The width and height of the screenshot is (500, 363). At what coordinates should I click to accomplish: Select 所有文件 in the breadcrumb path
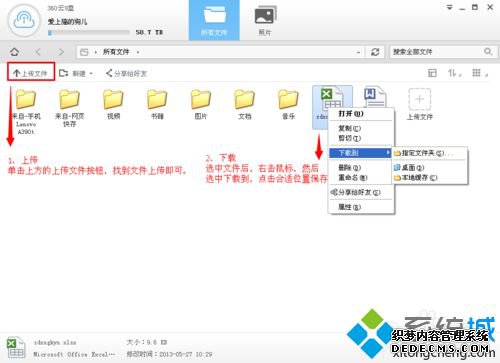point(116,52)
